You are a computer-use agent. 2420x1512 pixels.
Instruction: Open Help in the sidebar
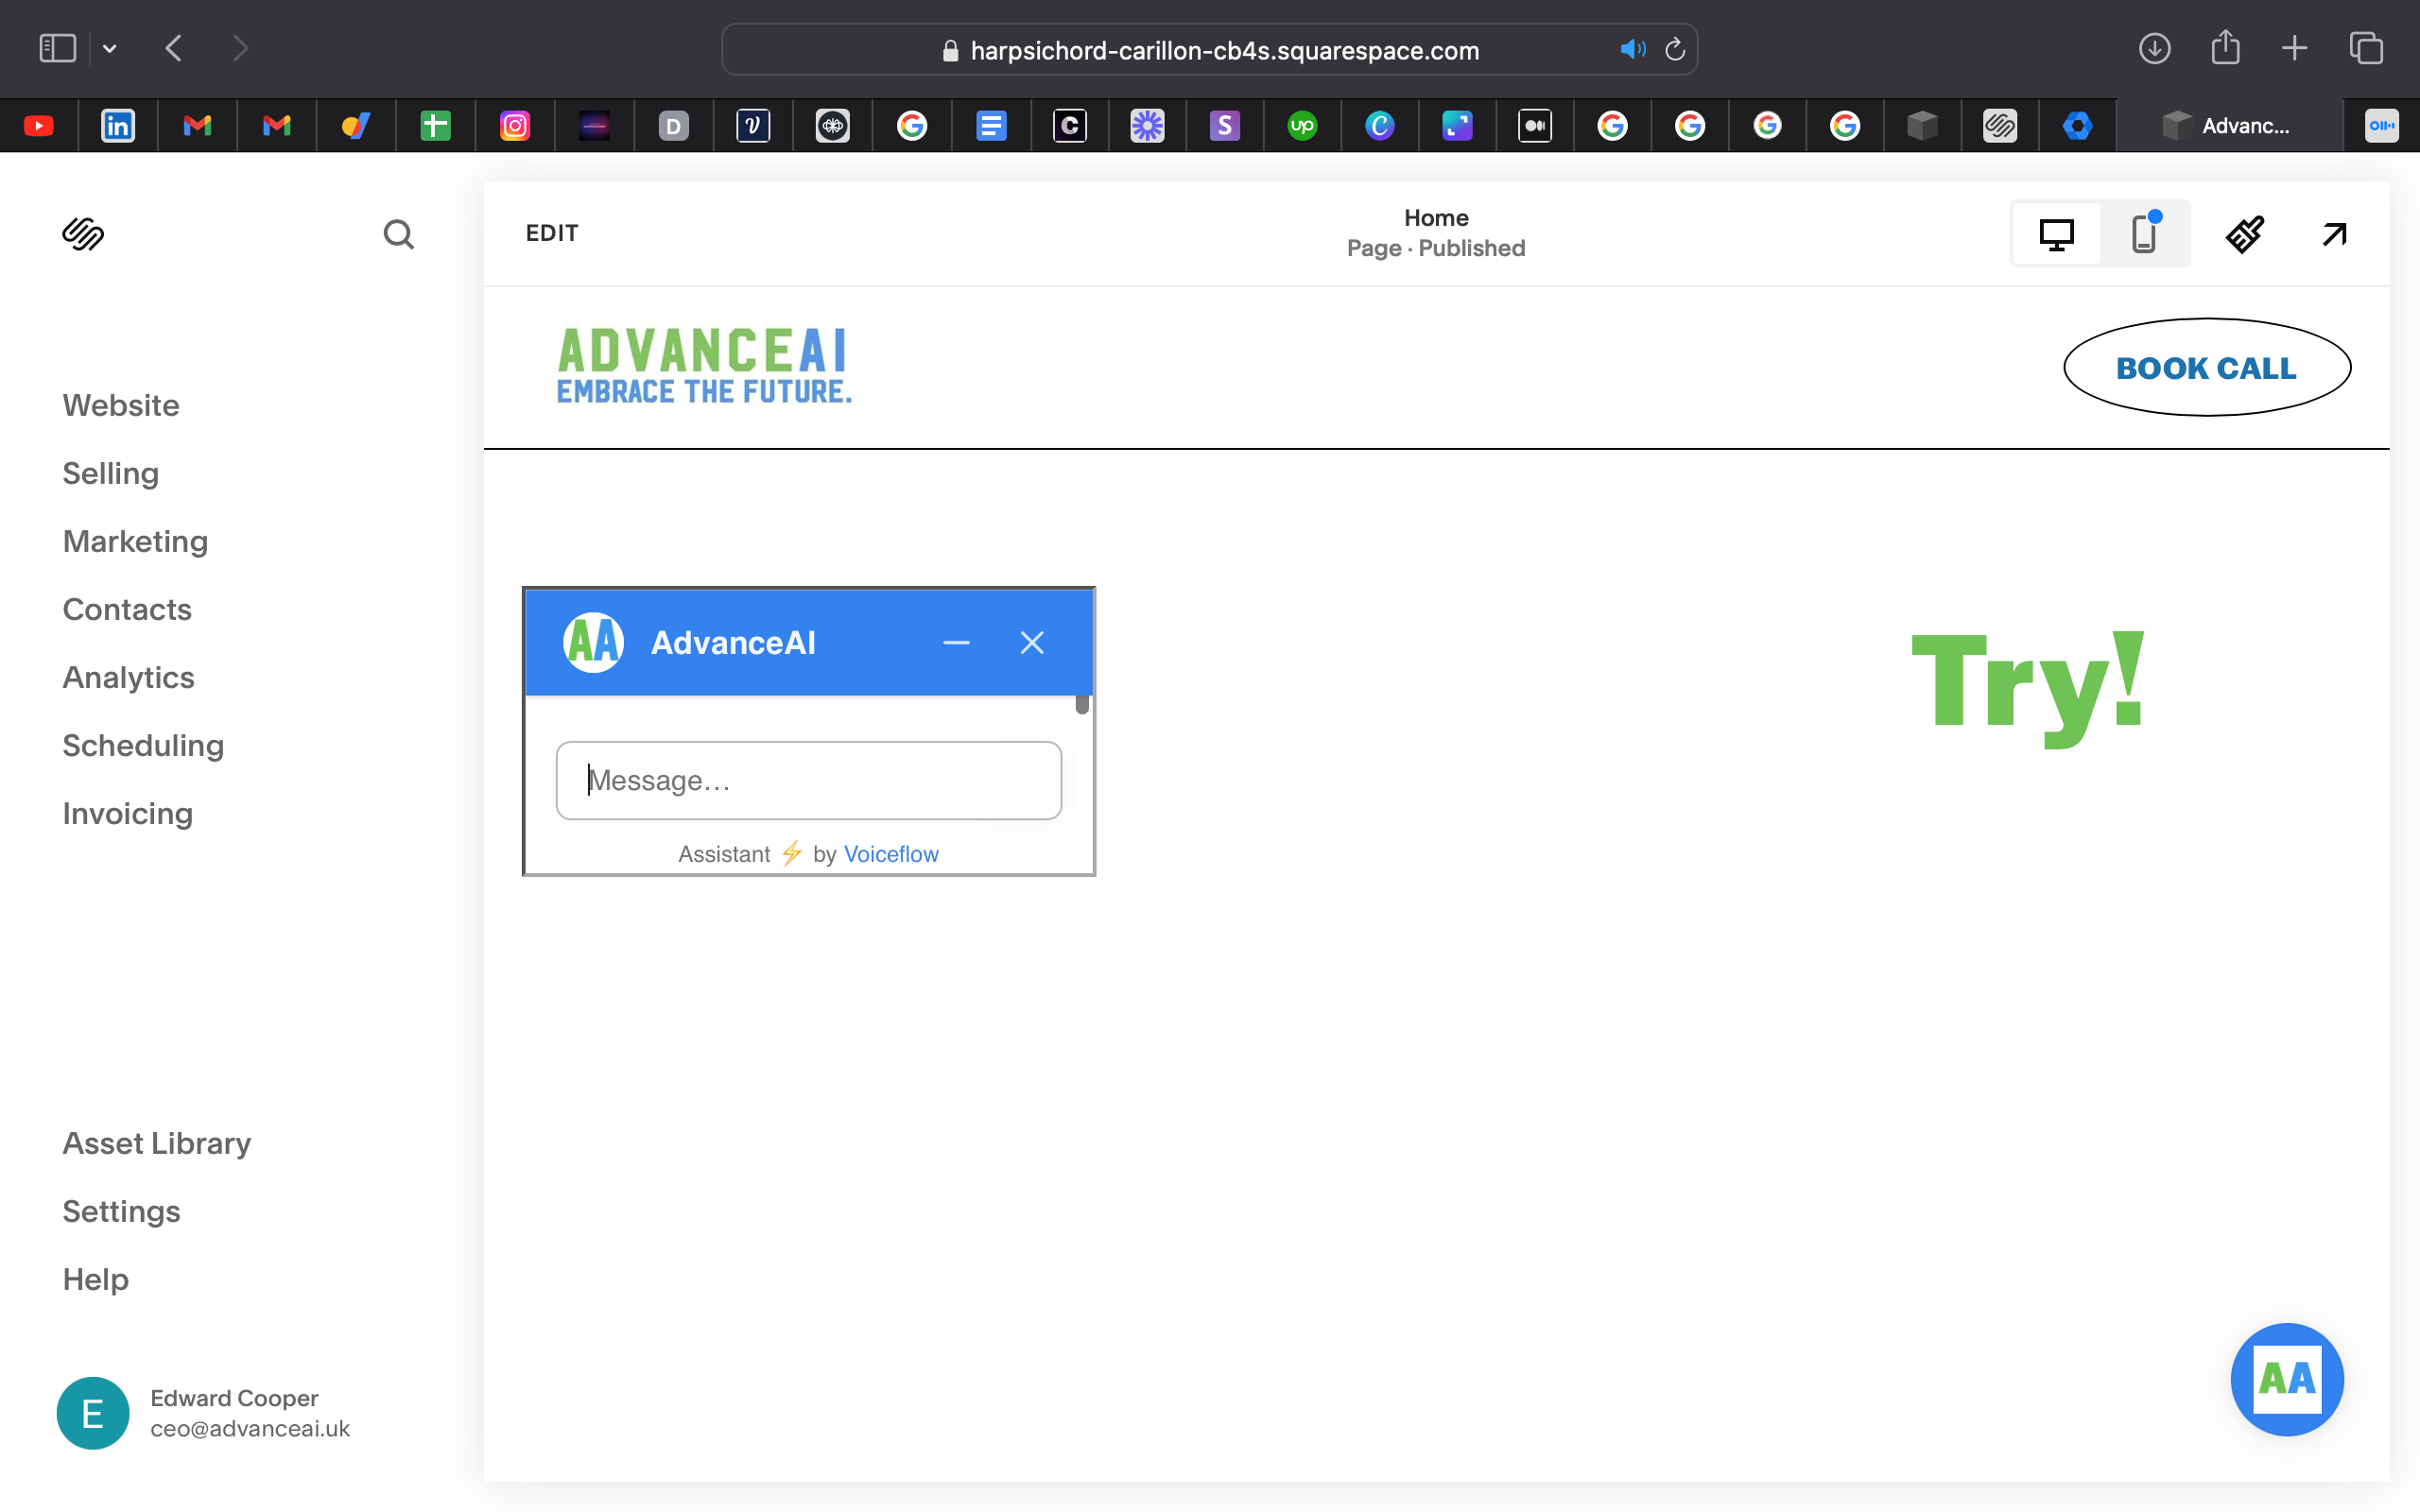tap(96, 1279)
